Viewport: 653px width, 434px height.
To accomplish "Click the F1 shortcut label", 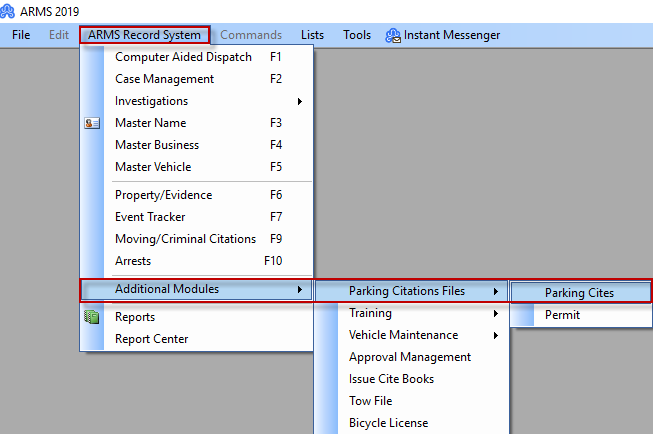I will [x=276, y=57].
